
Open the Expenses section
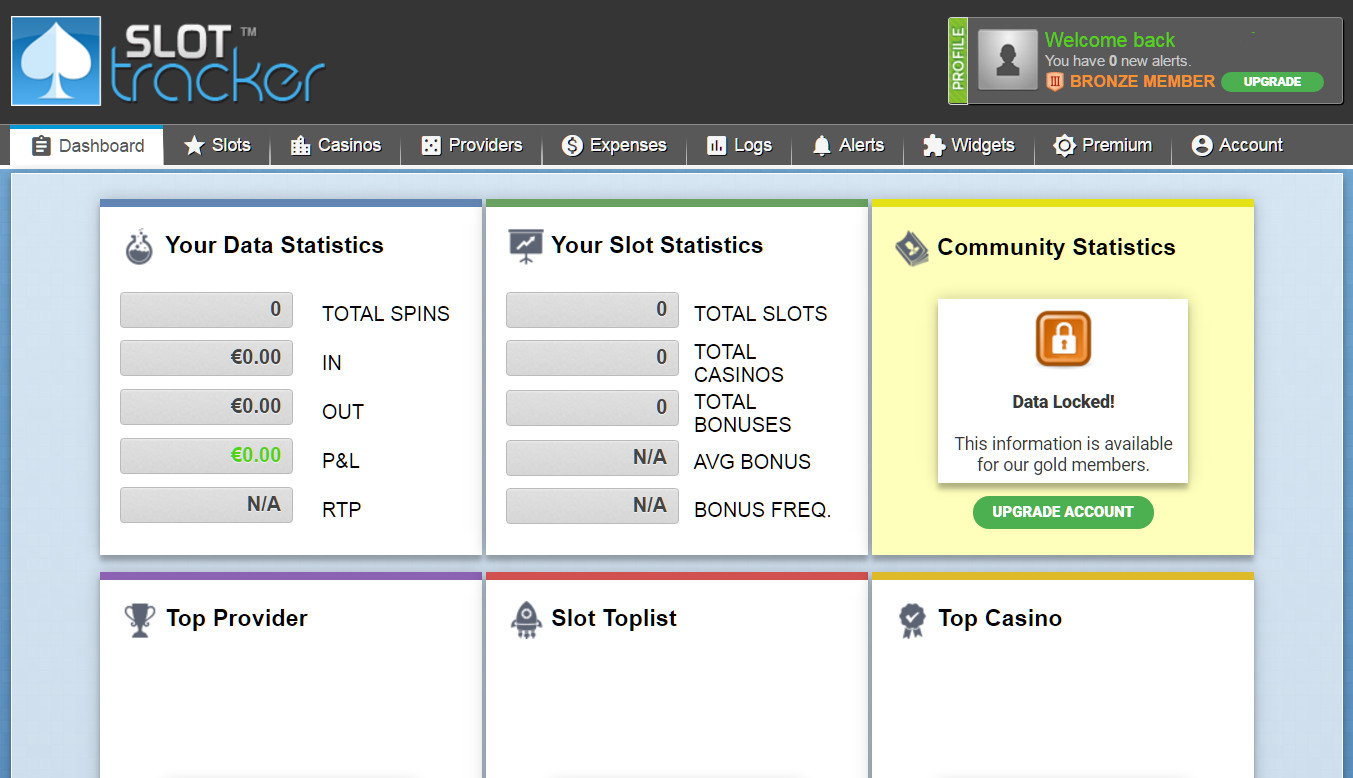tap(614, 146)
